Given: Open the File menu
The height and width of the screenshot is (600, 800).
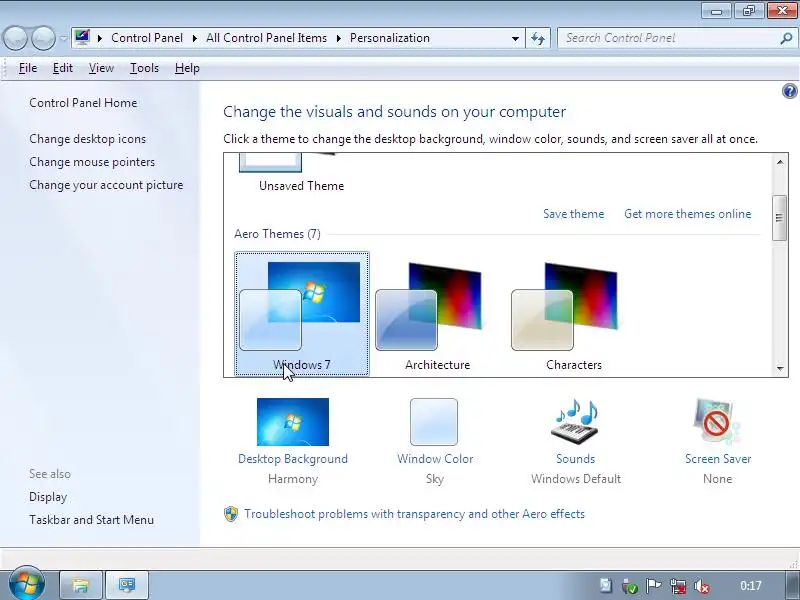Looking at the screenshot, I should (x=28, y=68).
